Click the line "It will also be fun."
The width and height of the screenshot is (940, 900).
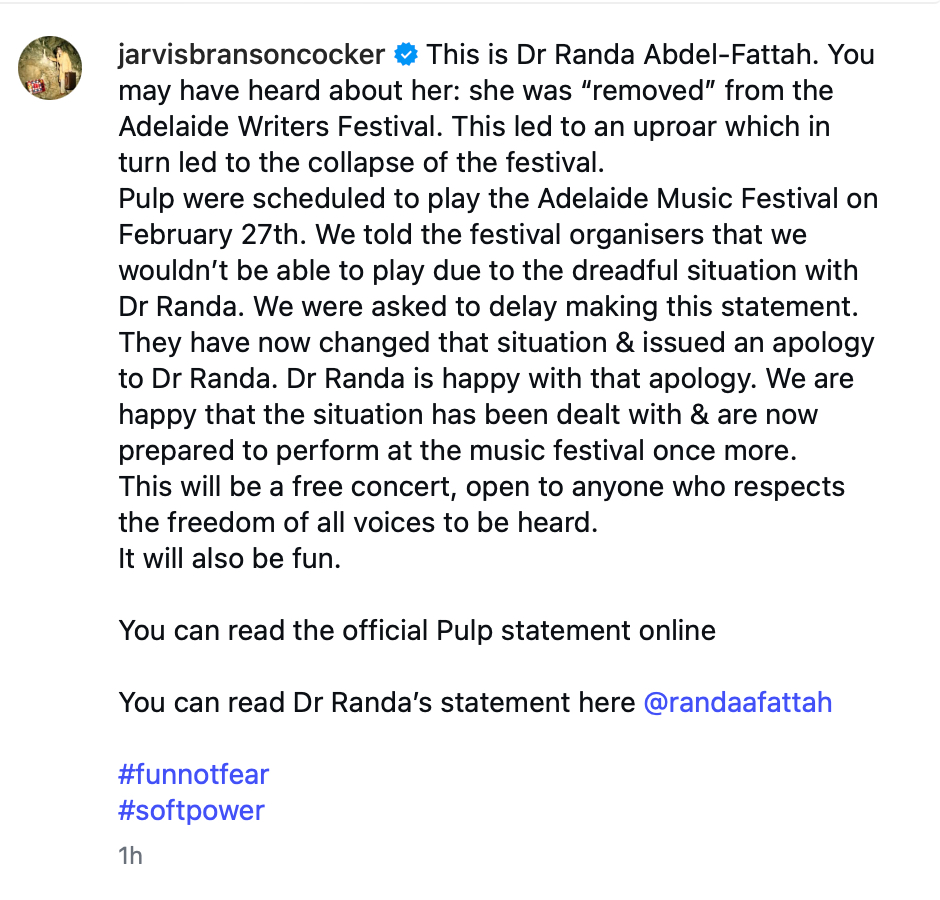pos(230,558)
